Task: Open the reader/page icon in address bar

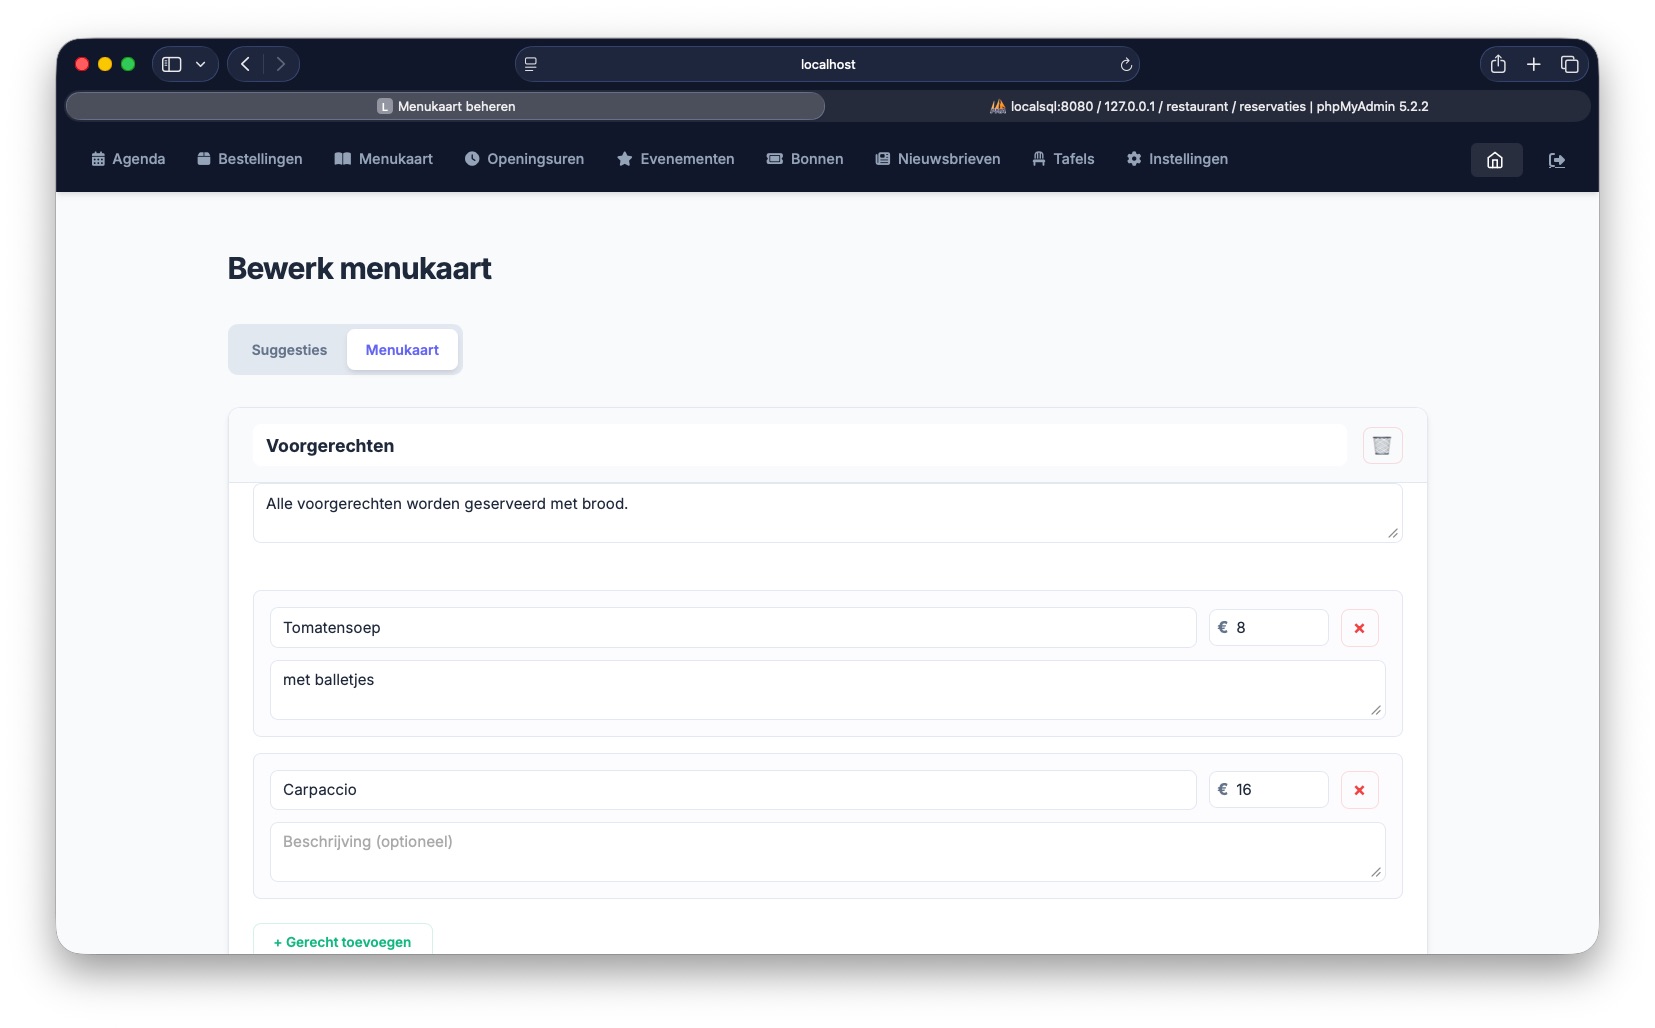Action: (531, 64)
